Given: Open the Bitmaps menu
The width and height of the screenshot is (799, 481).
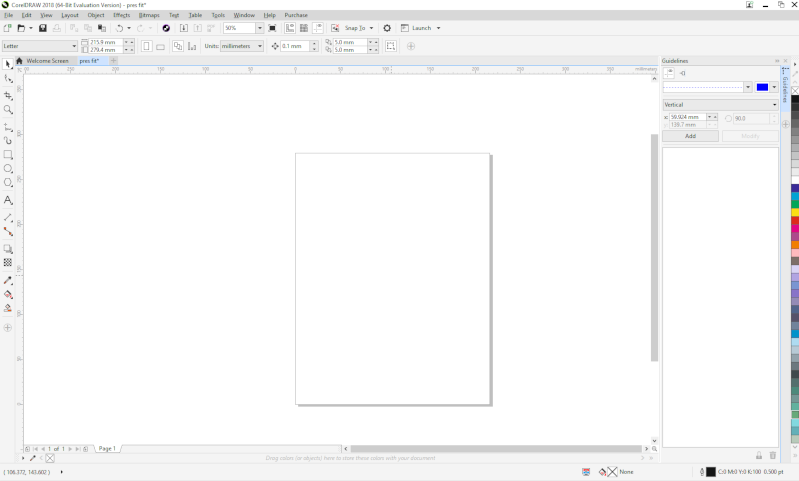Looking at the screenshot, I should 149,15.
